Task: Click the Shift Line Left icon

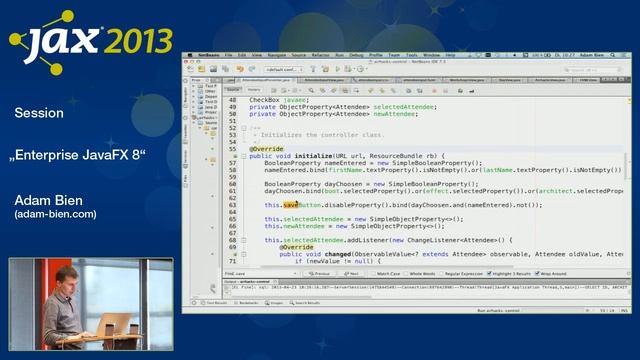Action: pyautogui.click(x=408, y=90)
